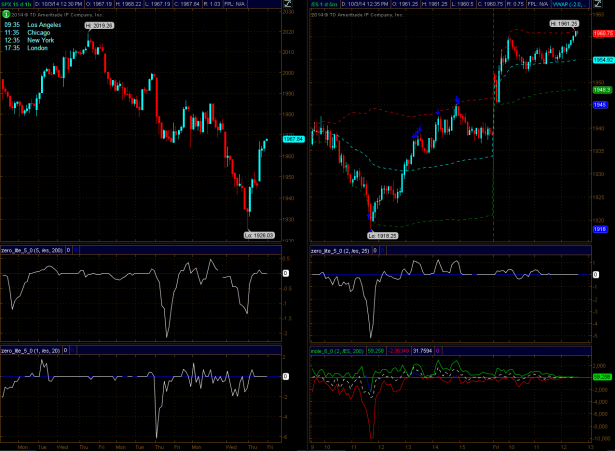Click the Hi: 1961.25 price bubble

click(562, 22)
